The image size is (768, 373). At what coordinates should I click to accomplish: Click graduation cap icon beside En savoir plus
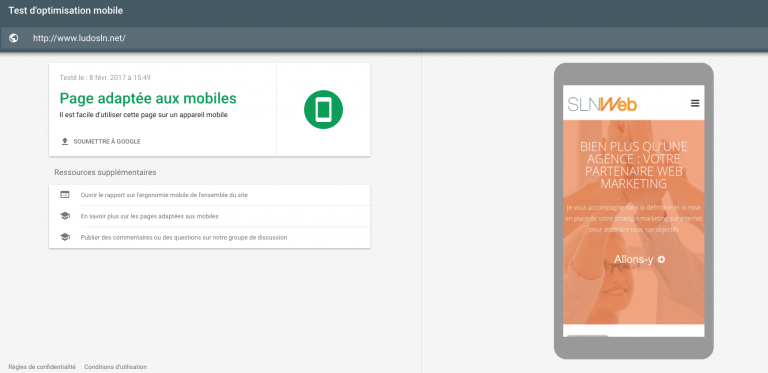click(x=65, y=216)
